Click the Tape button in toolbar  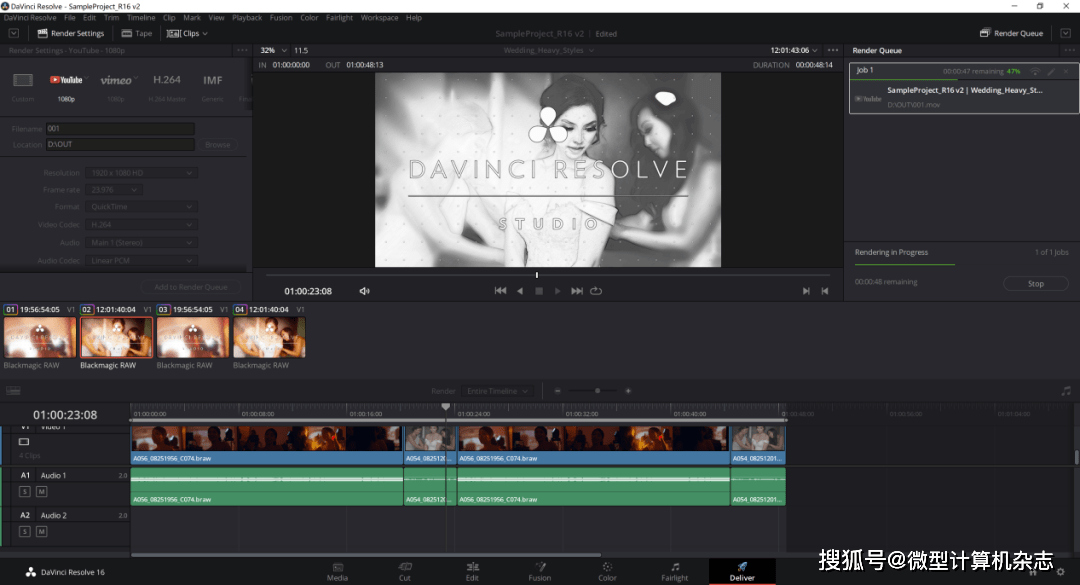coord(136,33)
